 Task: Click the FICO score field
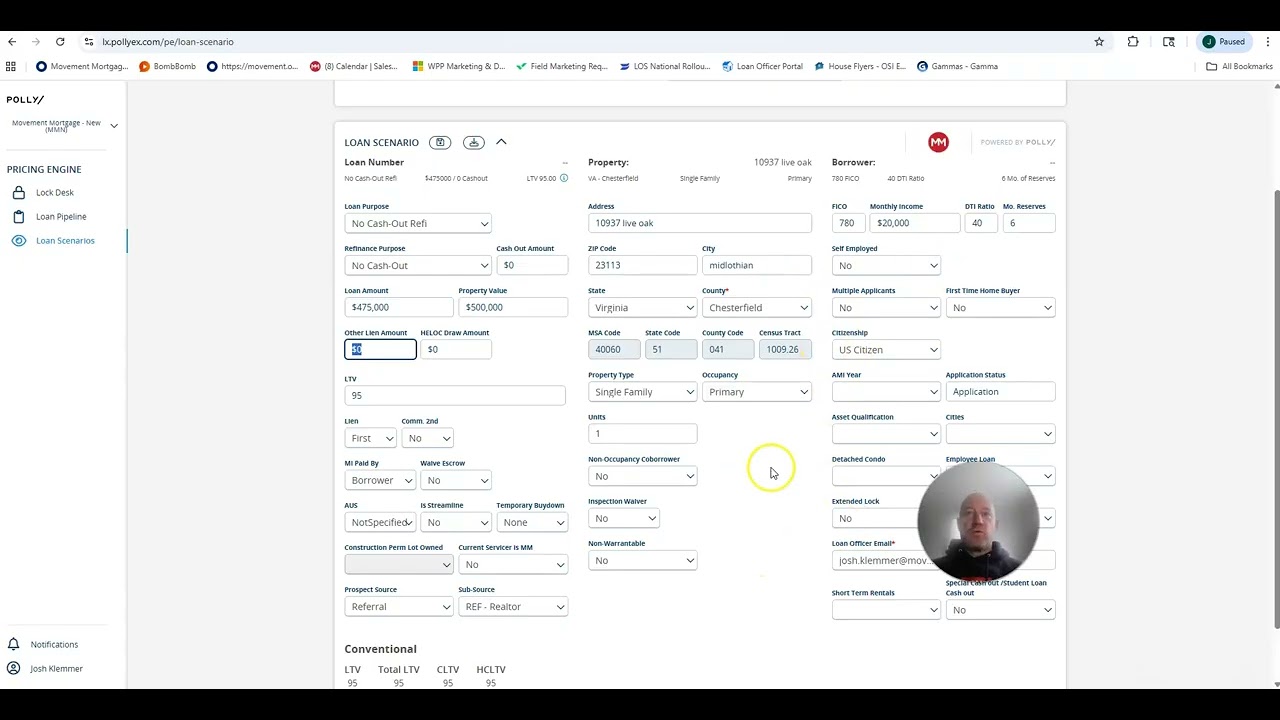tap(848, 223)
